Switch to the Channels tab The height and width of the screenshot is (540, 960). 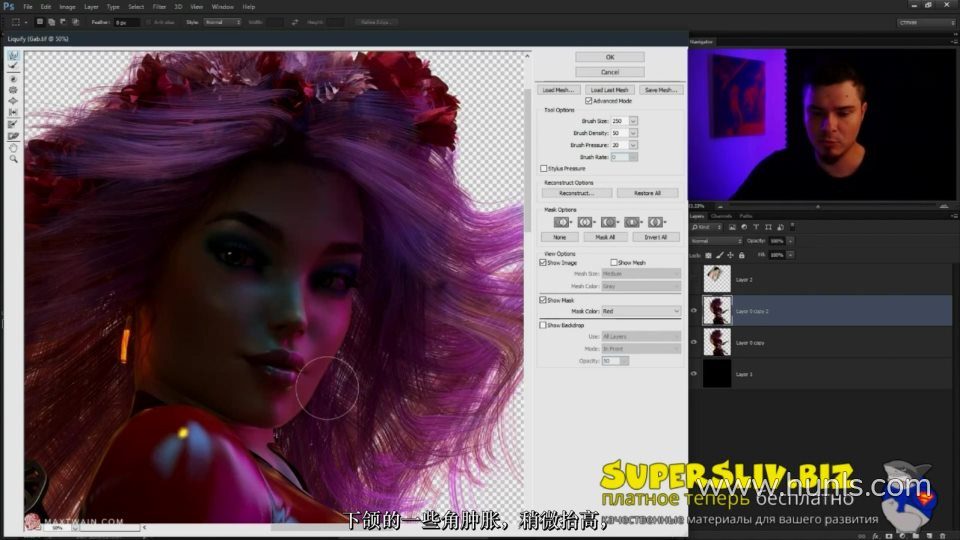(721, 216)
